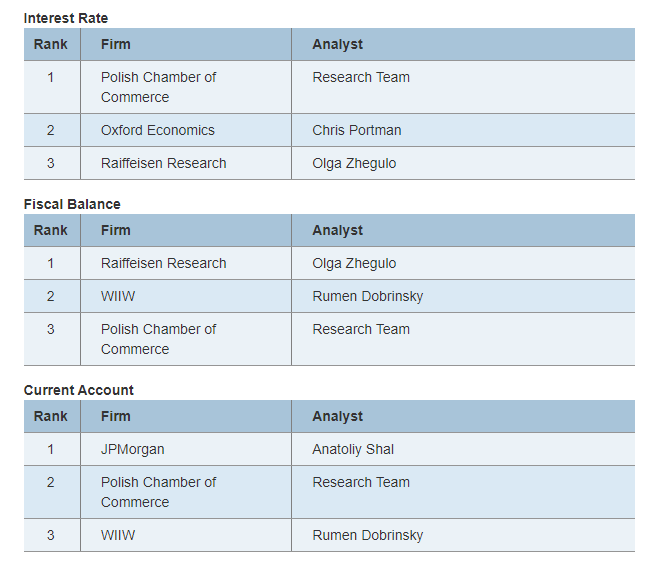
Task: Click the Analyst column header in the Fiscal Balance table
Action: [x=338, y=230]
